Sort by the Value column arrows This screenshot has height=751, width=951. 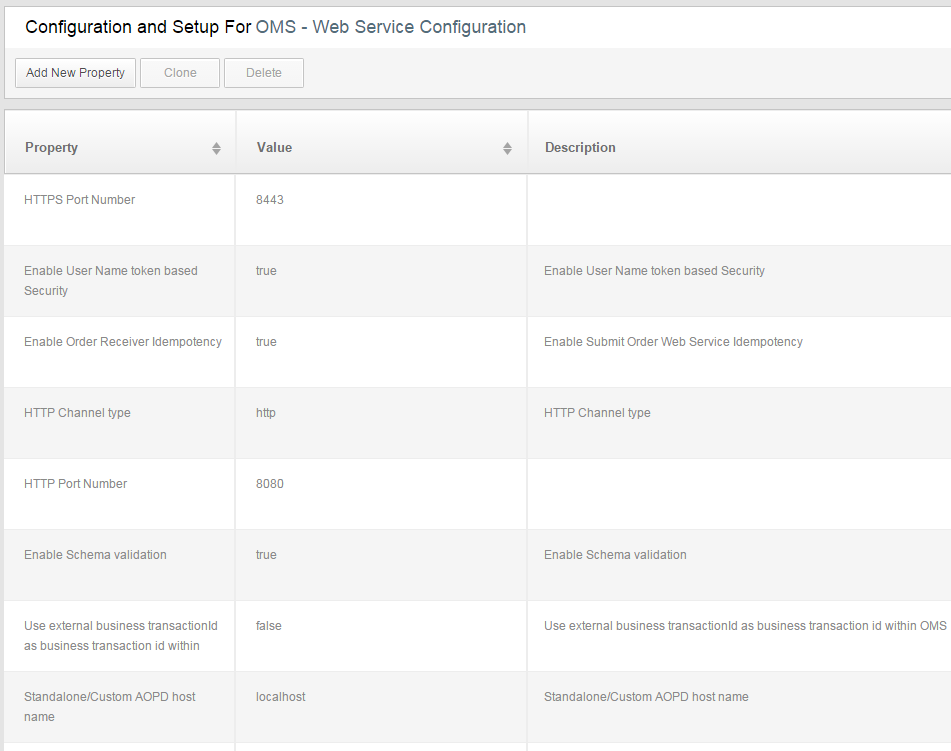point(507,148)
